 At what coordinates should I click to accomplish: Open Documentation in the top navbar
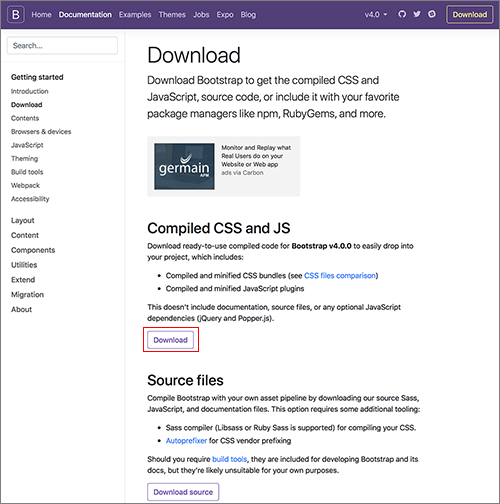coord(85,15)
